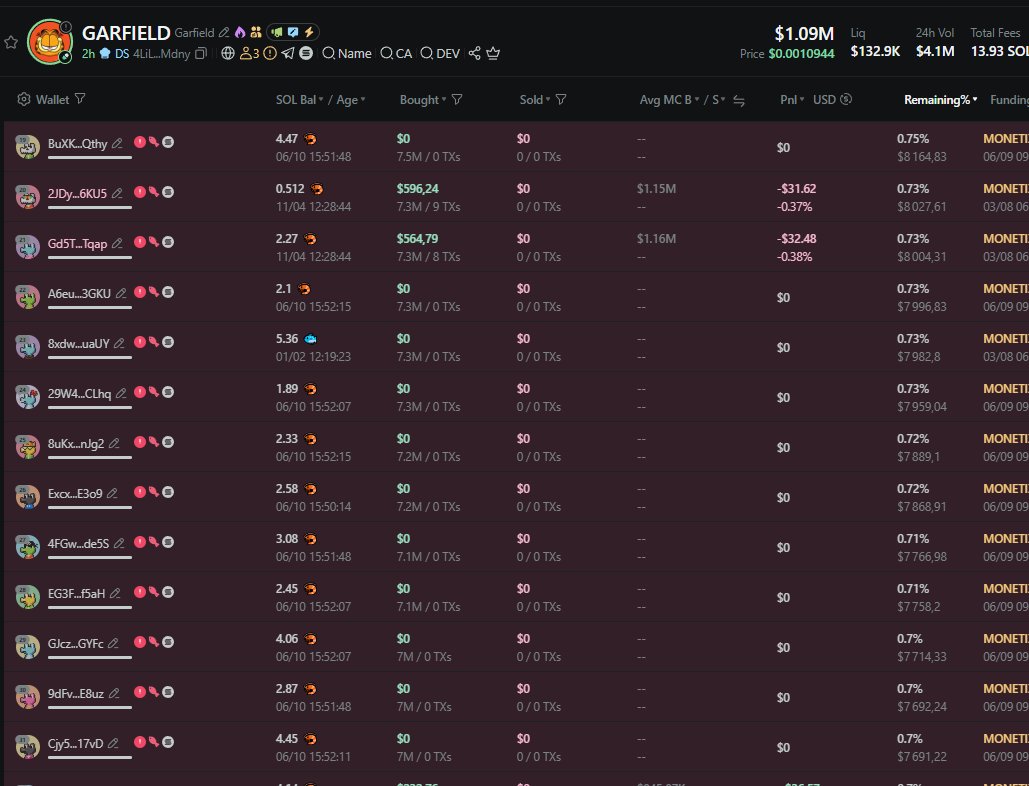Image resolution: width=1029 pixels, height=786 pixels.
Task: Open wallet 8xdw...uaUY avatar
Action: pyautogui.click(x=28, y=346)
